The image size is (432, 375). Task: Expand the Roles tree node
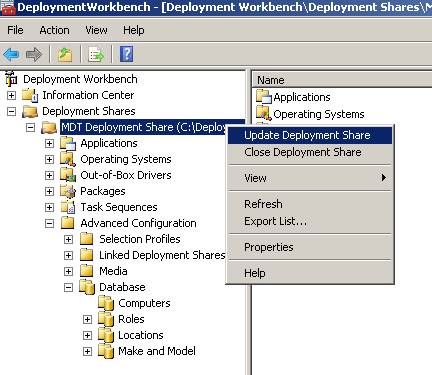87,319
